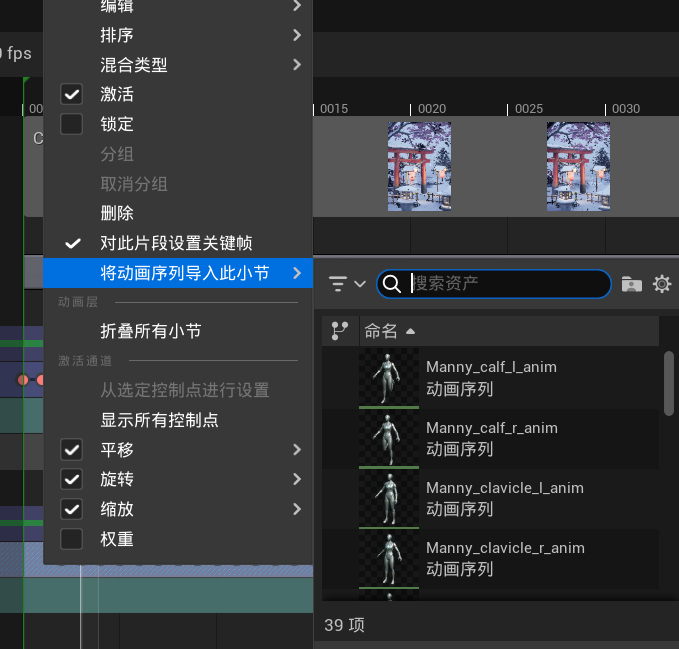Uncheck the 激活 checkbox
This screenshot has height=649, width=679.
(x=72, y=95)
